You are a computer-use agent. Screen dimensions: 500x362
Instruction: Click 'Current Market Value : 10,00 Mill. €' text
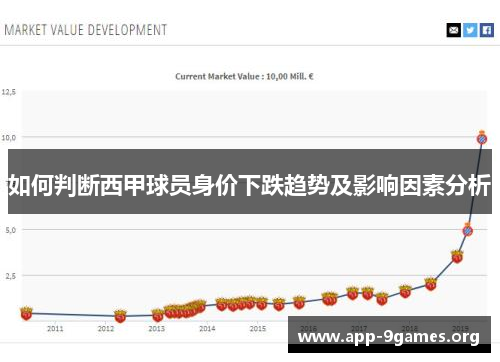(x=244, y=77)
